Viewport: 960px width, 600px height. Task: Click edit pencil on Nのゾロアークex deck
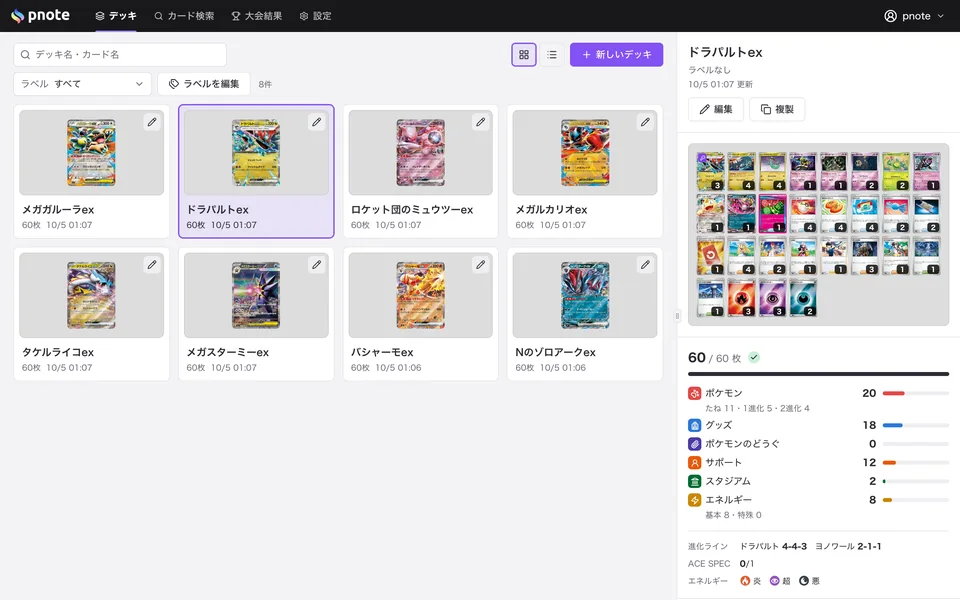645,264
